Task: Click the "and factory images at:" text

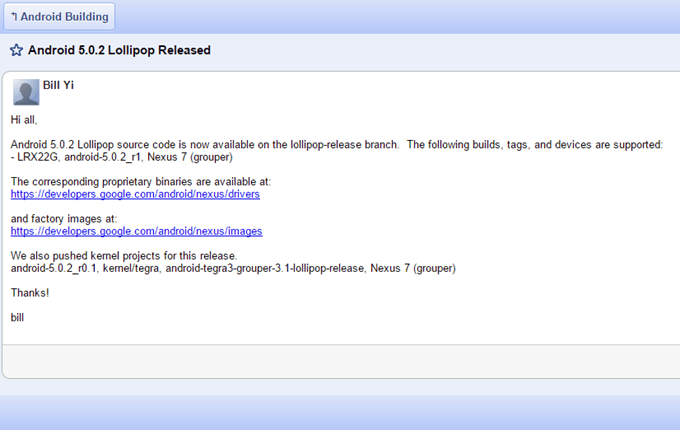Action: pyautogui.click(x=64, y=218)
